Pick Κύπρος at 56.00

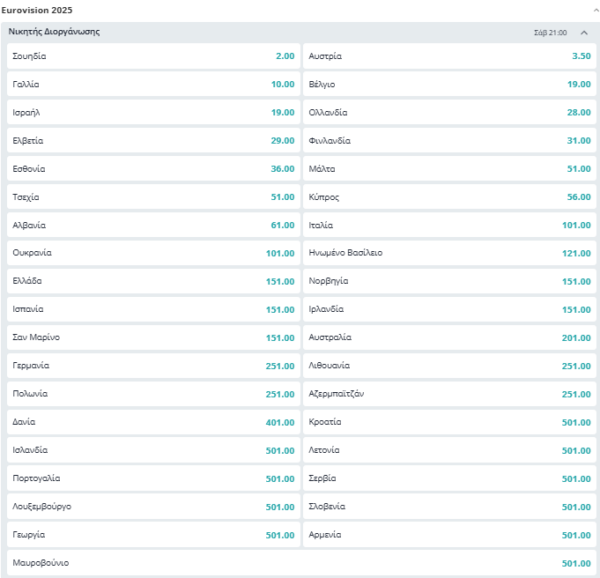(x=450, y=197)
